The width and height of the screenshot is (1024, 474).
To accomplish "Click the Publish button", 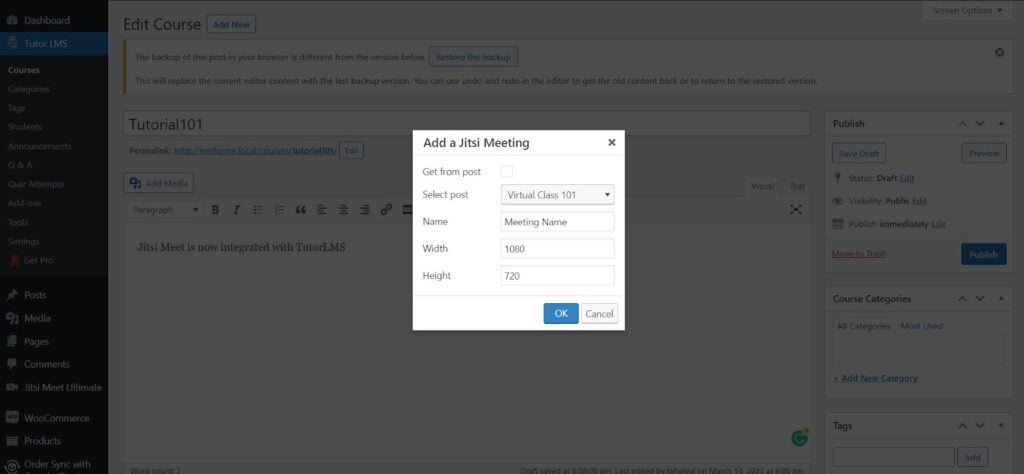I will click(x=983, y=254).
